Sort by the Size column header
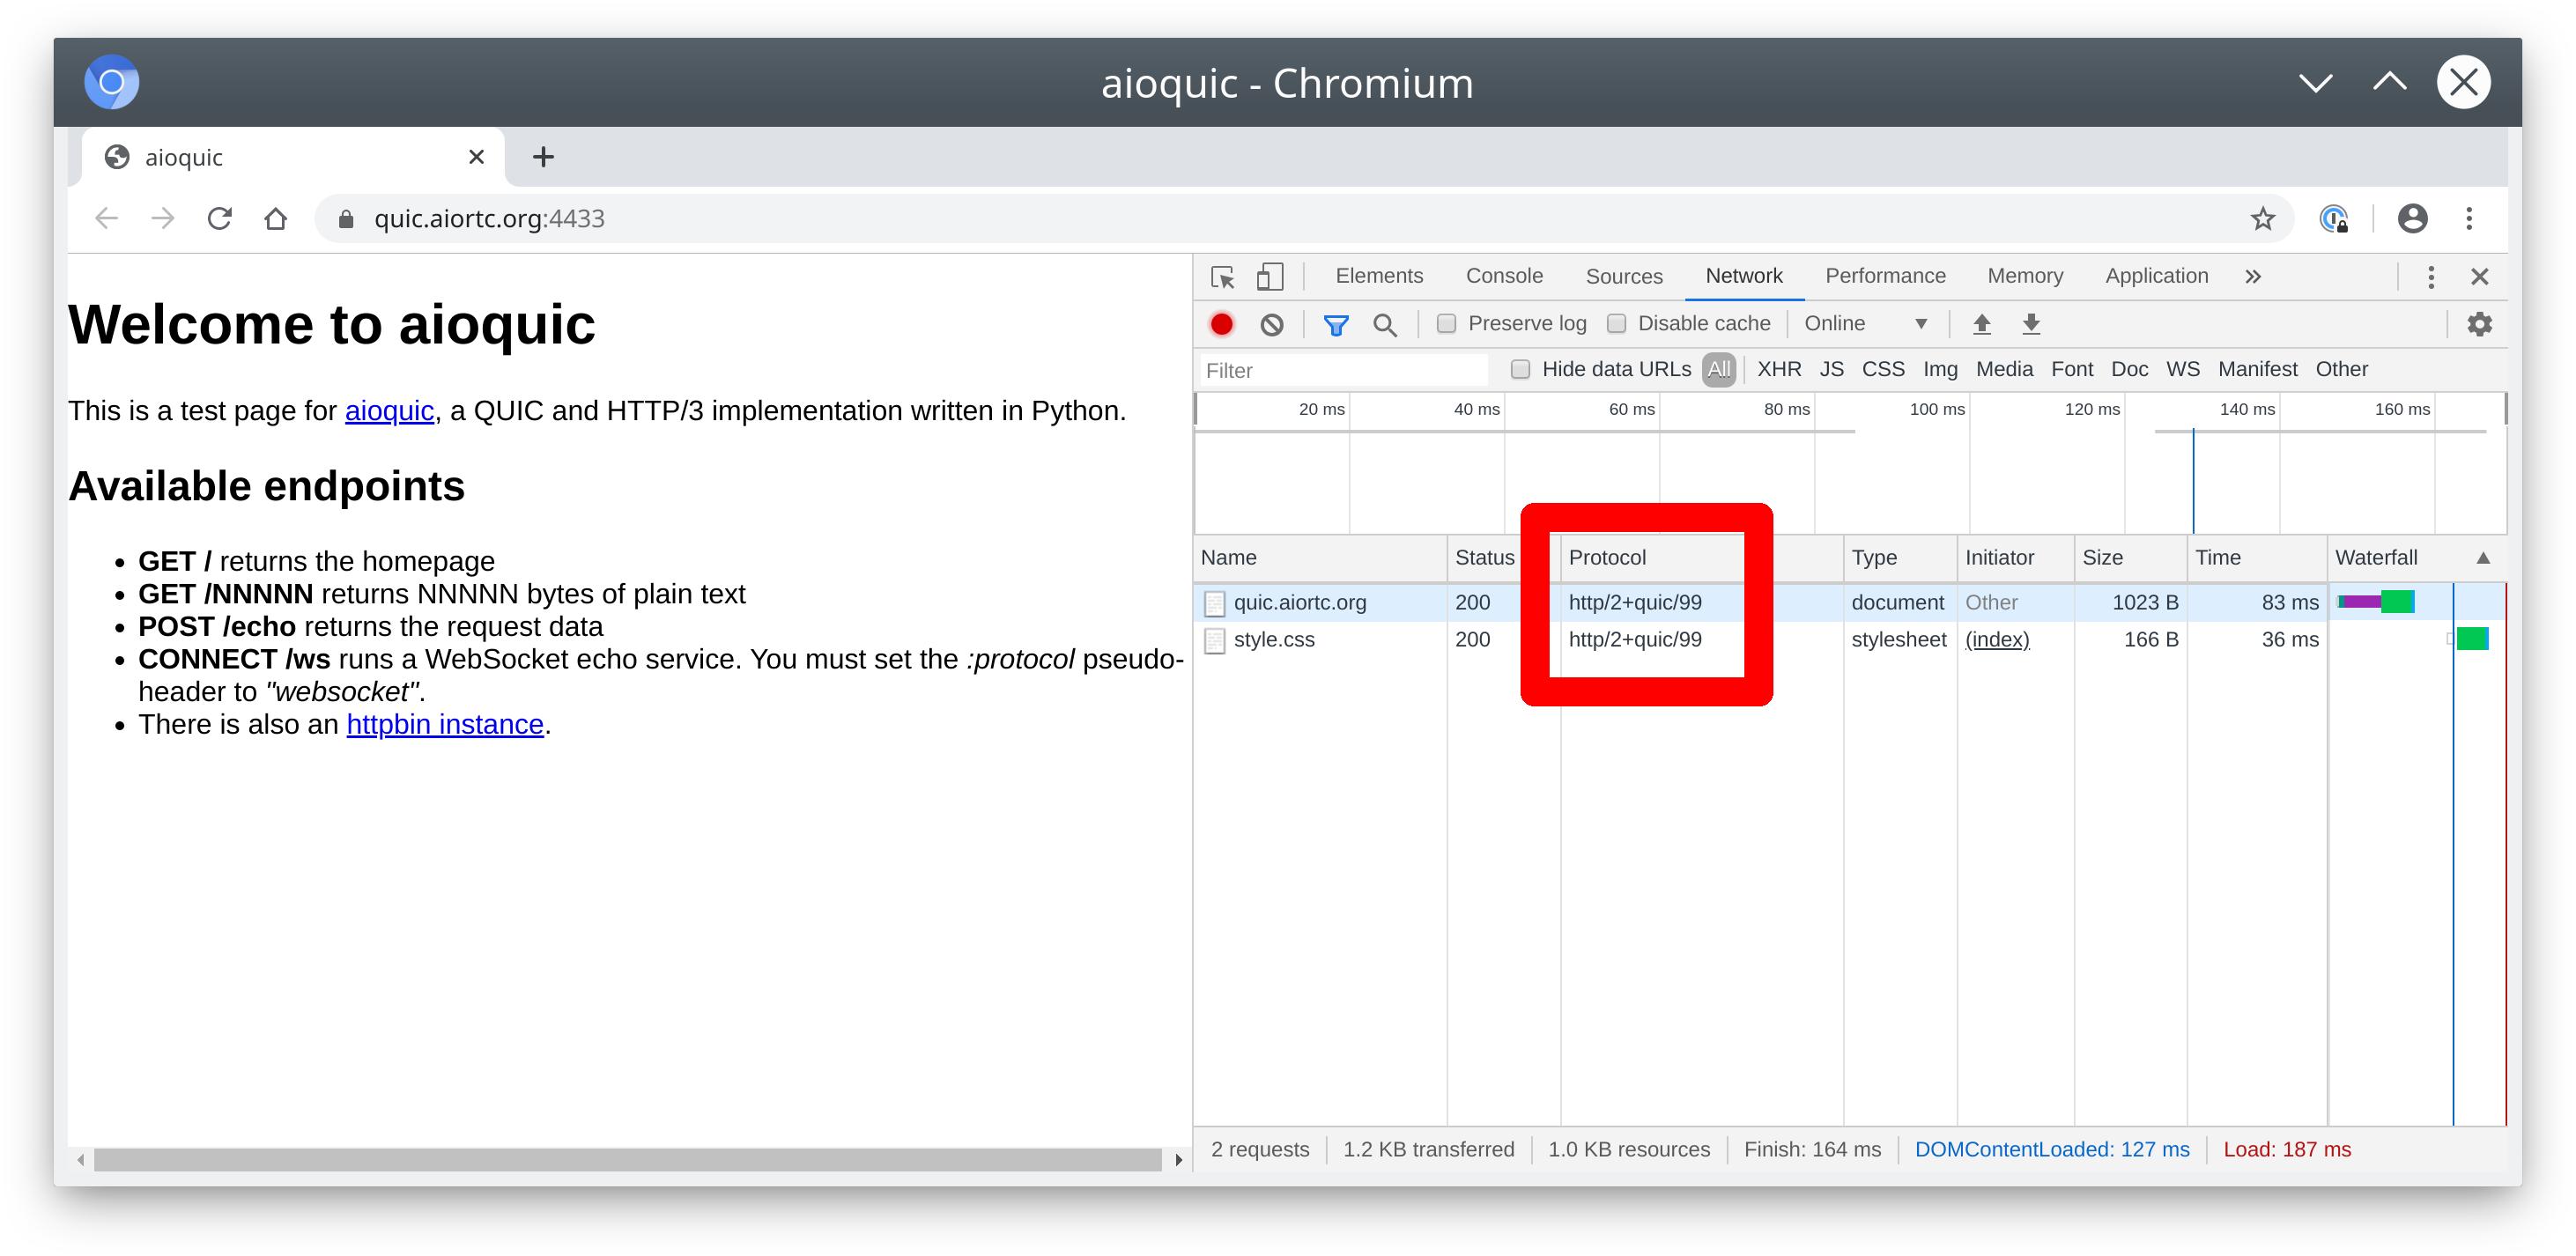Viewport: 2576px width, 1256px height. pos(2130,558)
